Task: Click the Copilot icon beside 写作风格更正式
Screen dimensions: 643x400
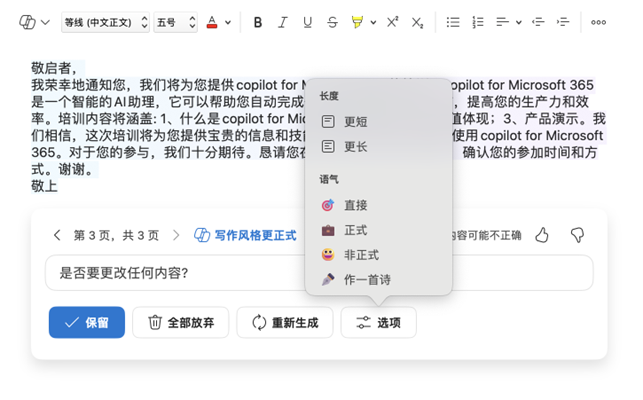Action: pos(202,235)
